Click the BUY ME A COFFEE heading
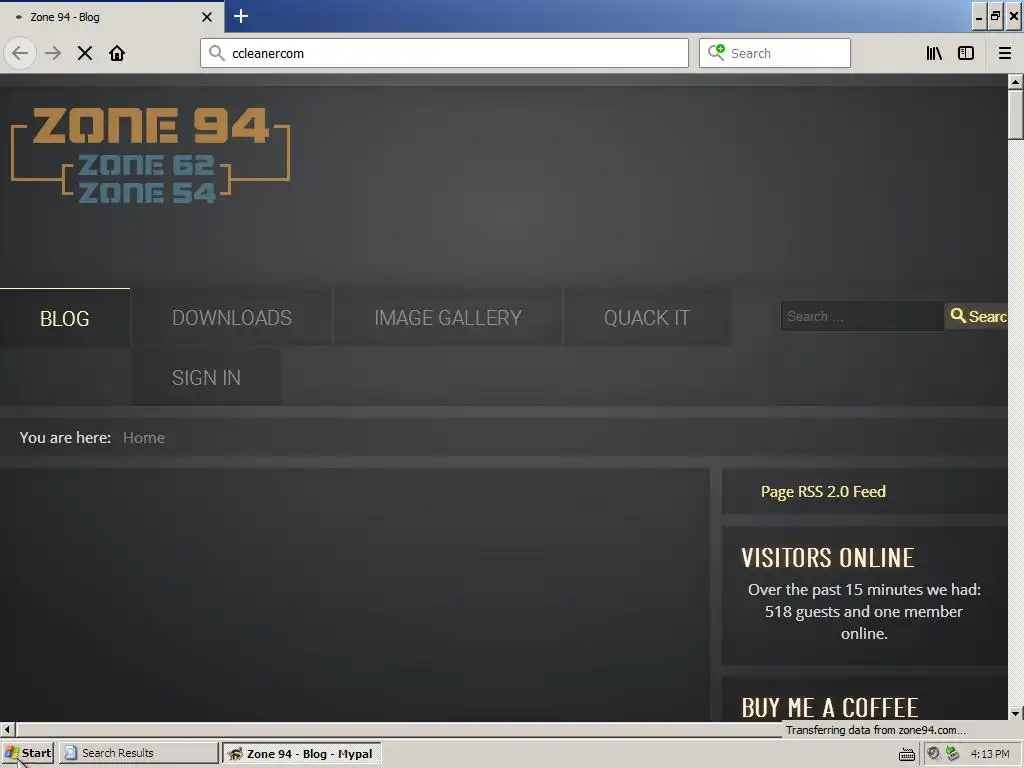 (829, 708)
